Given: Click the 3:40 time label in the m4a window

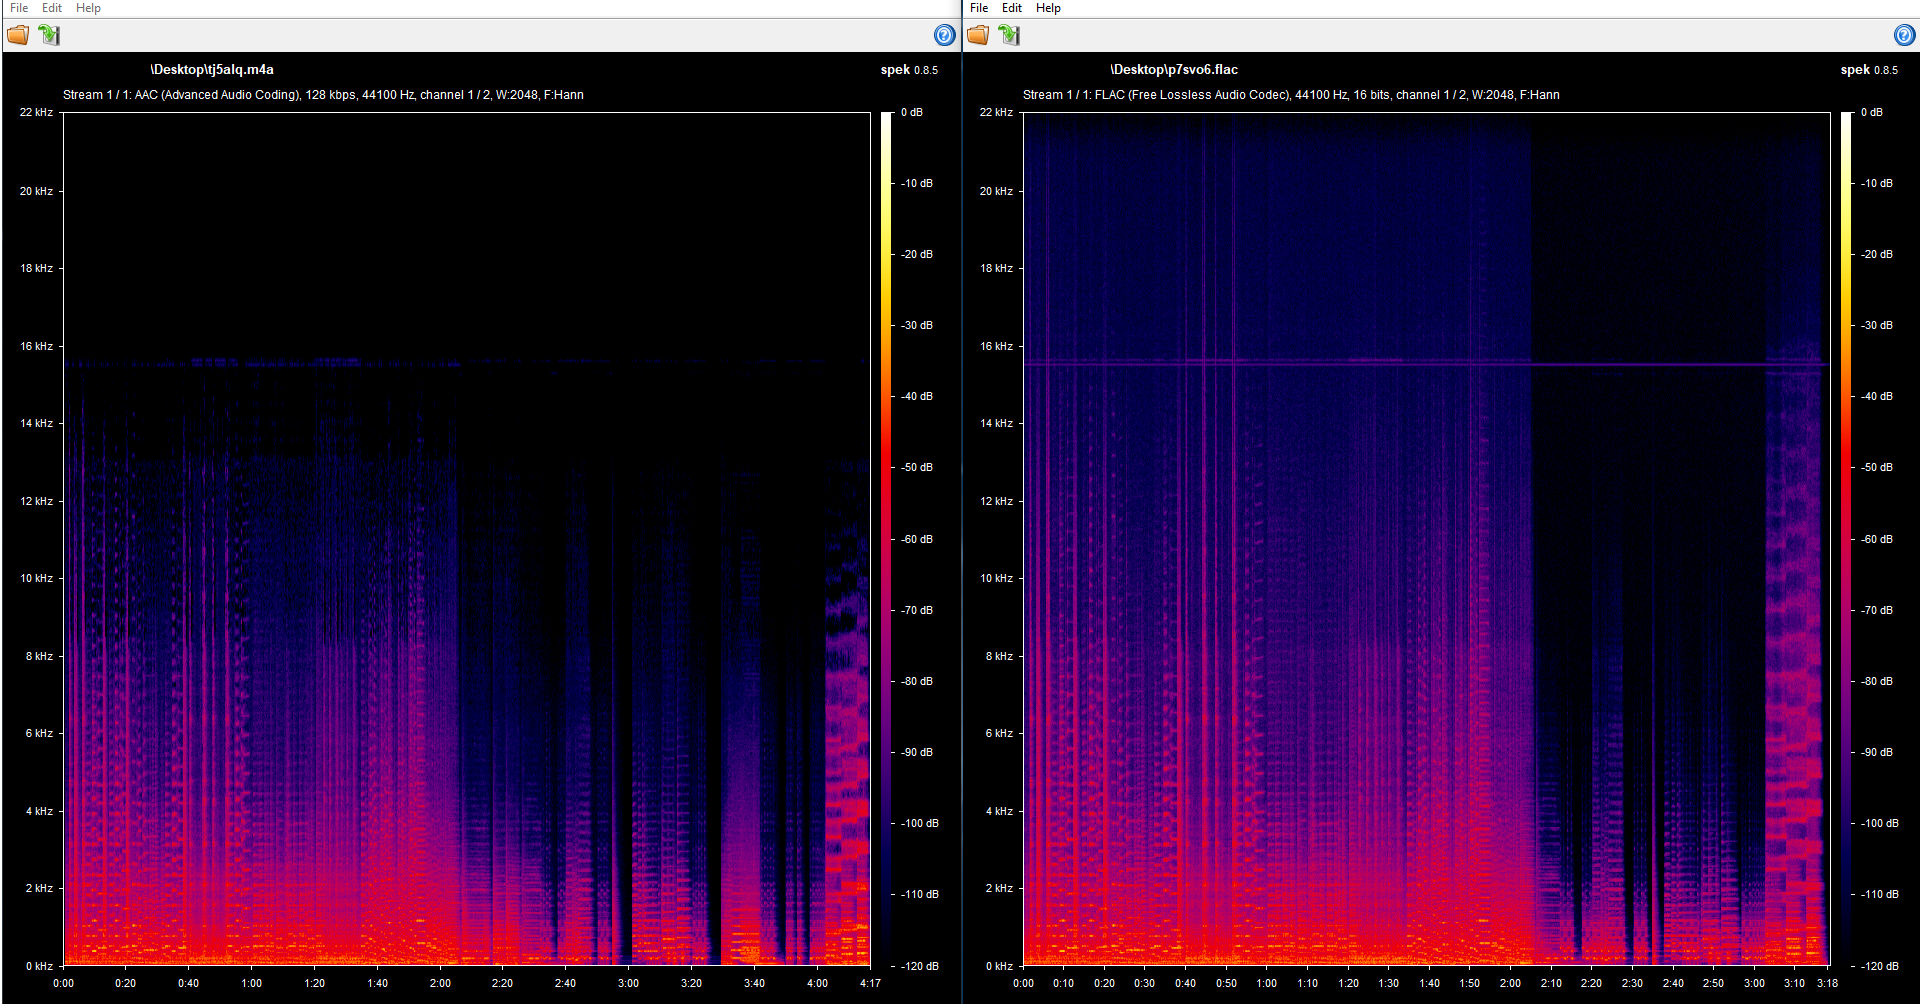Looking at the screenshot, I should 754,983.
